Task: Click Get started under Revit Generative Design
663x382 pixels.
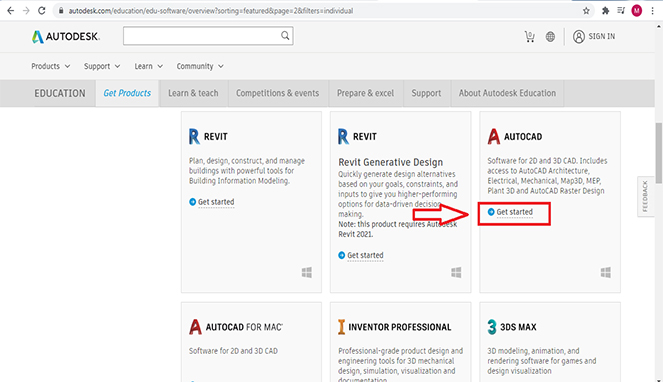Action: [365, 256]
